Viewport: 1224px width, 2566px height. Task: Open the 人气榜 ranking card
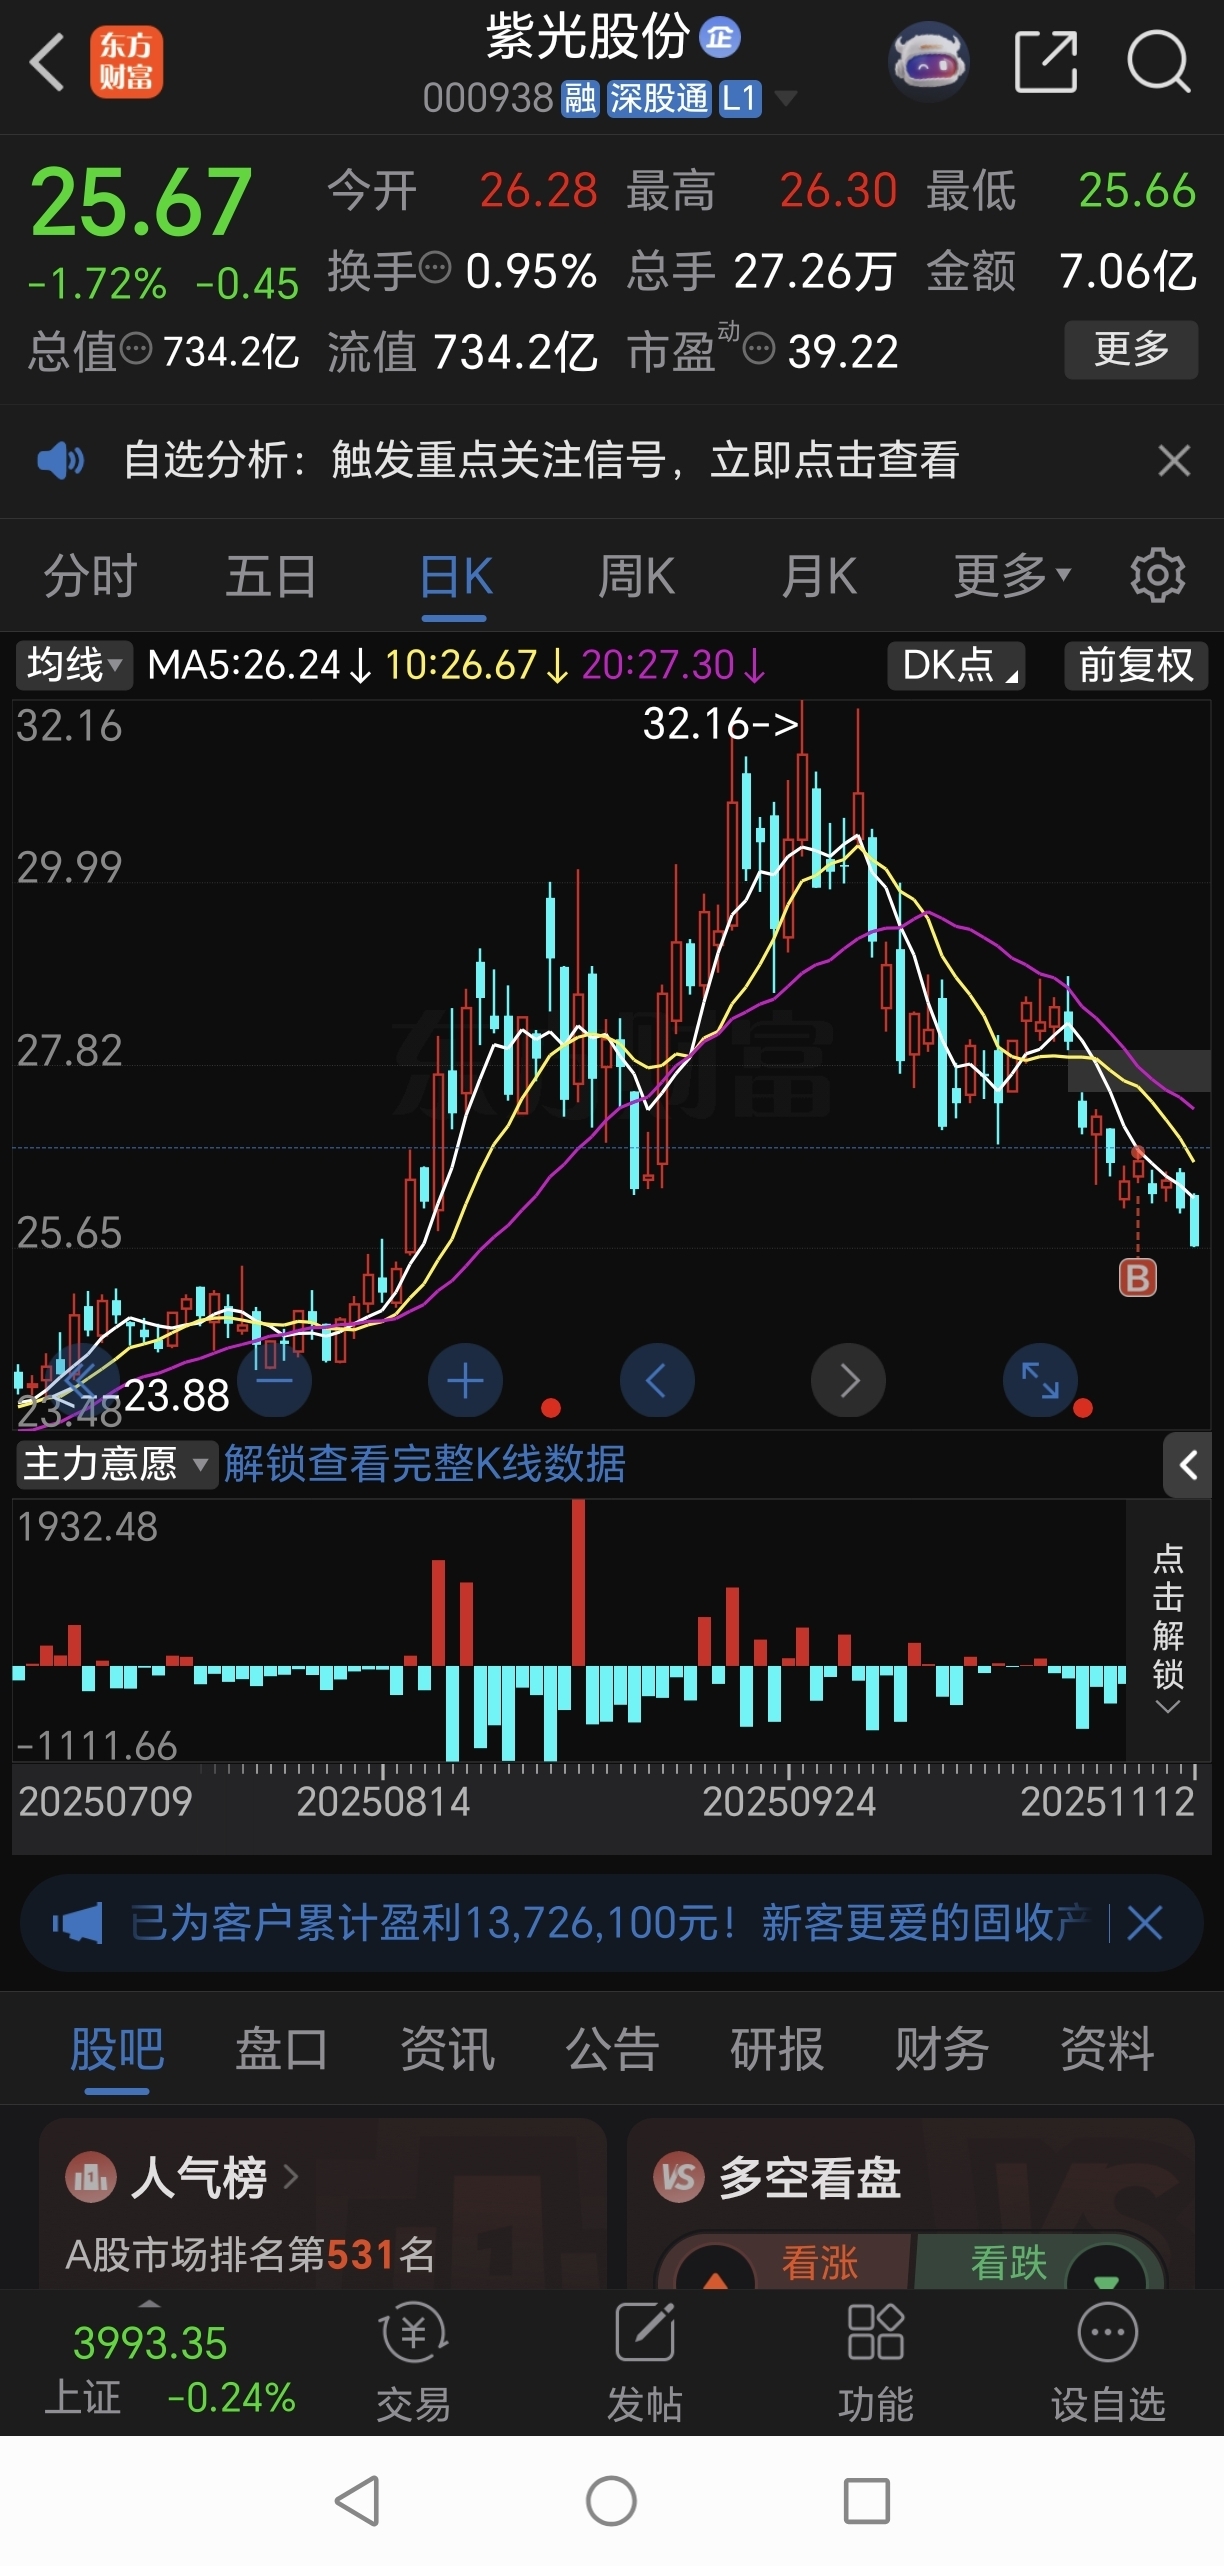[x=322, y=2204]
